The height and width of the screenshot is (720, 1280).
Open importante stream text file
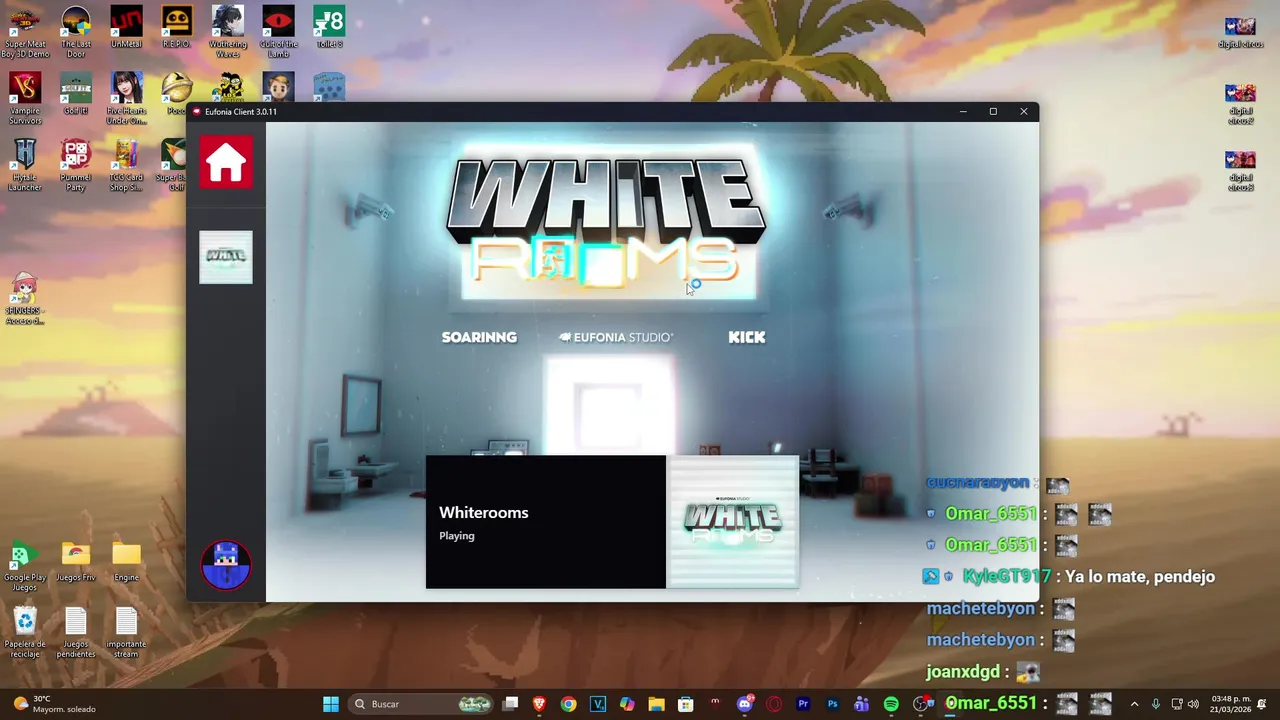126,633
